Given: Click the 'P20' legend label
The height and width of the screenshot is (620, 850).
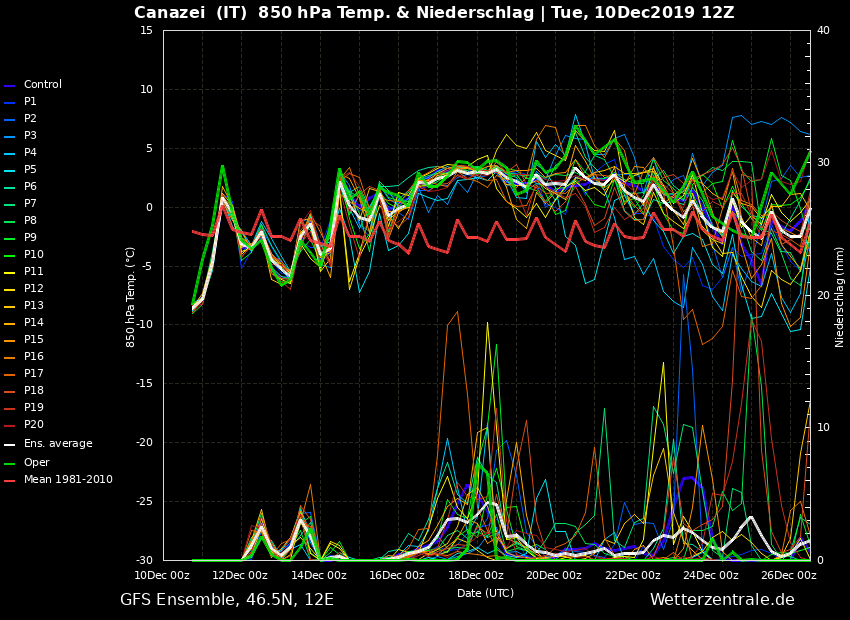Looking at the screenshot, I should [x=34, y=424].
